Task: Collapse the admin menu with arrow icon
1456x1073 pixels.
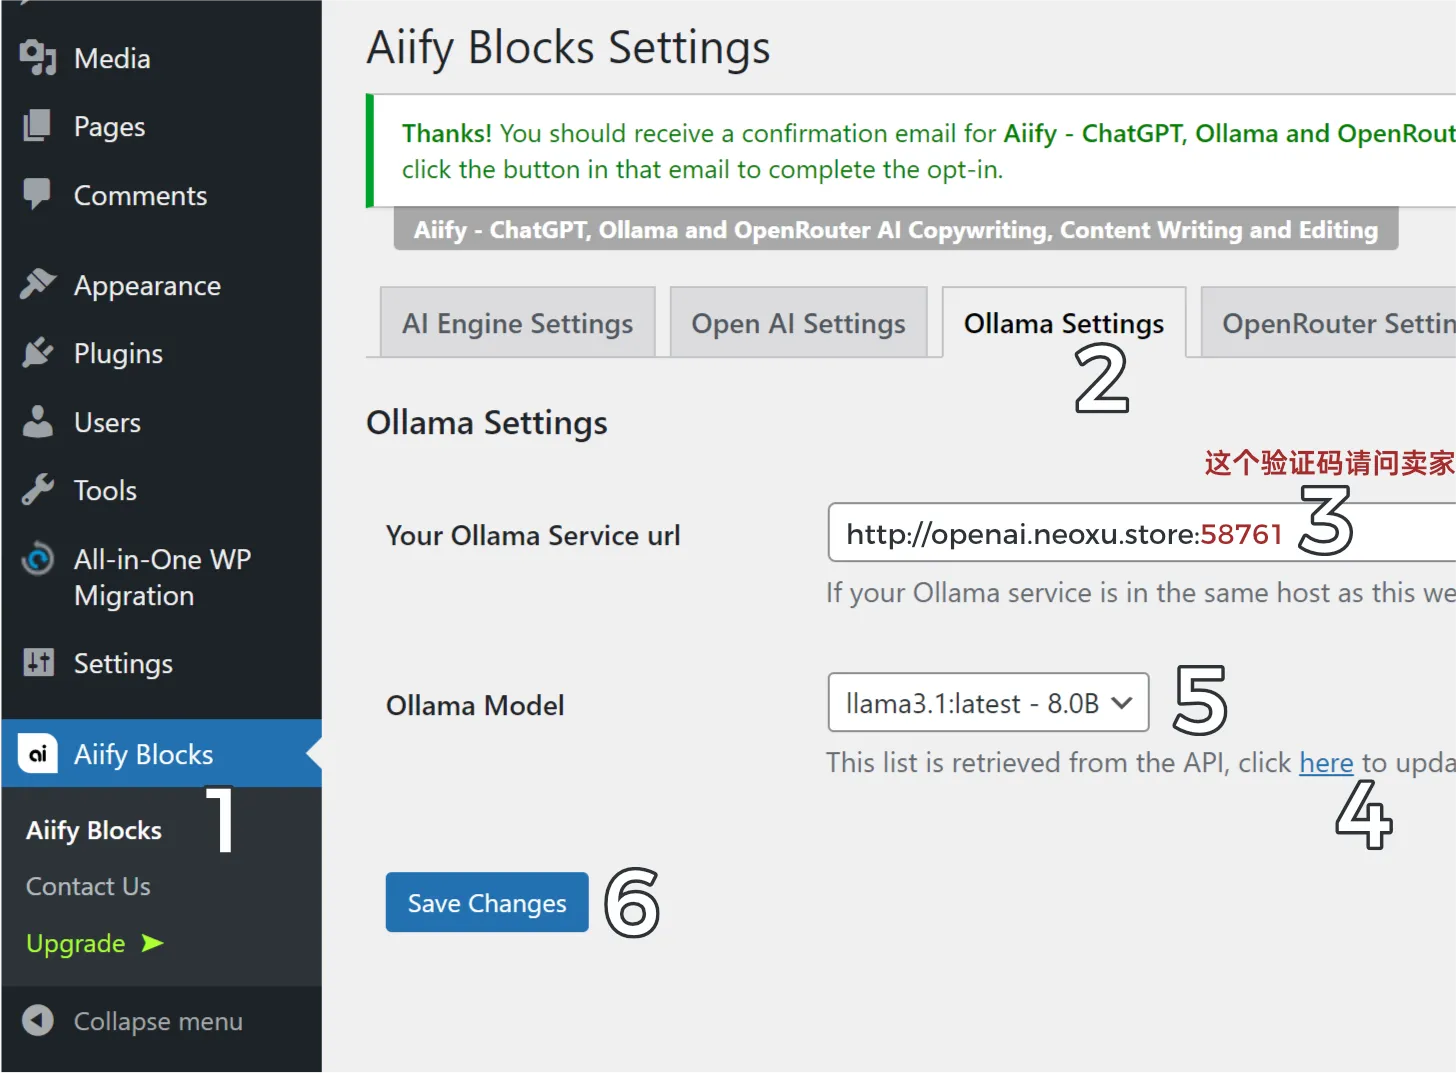Action: pyautogui.click(x=38, y=1021)
